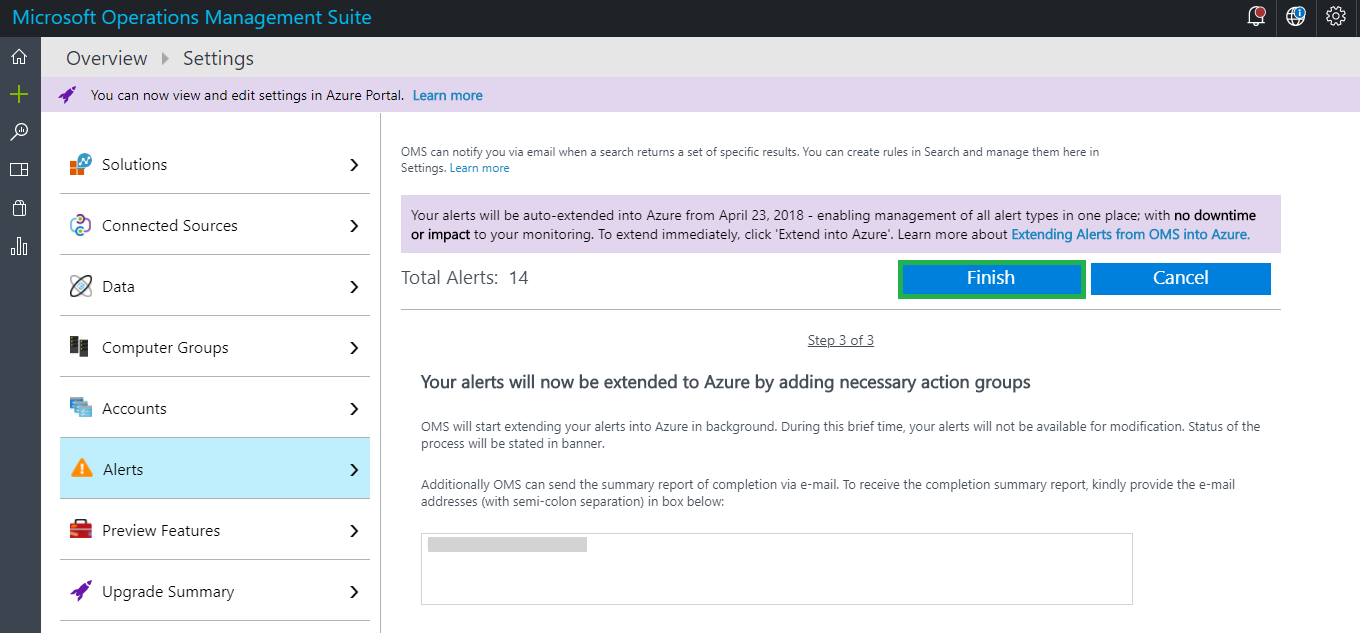Click the Preview Features toolbox icon

pyautogui.click(x=81, y=530)
